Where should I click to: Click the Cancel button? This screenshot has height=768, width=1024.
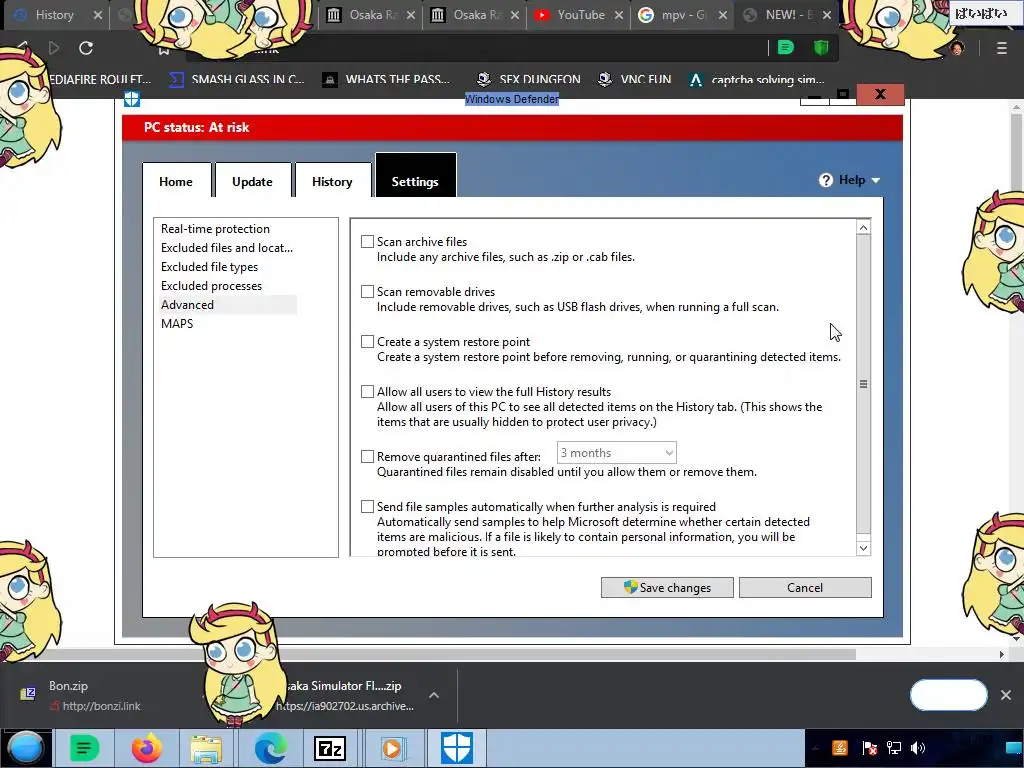(805, 588)
